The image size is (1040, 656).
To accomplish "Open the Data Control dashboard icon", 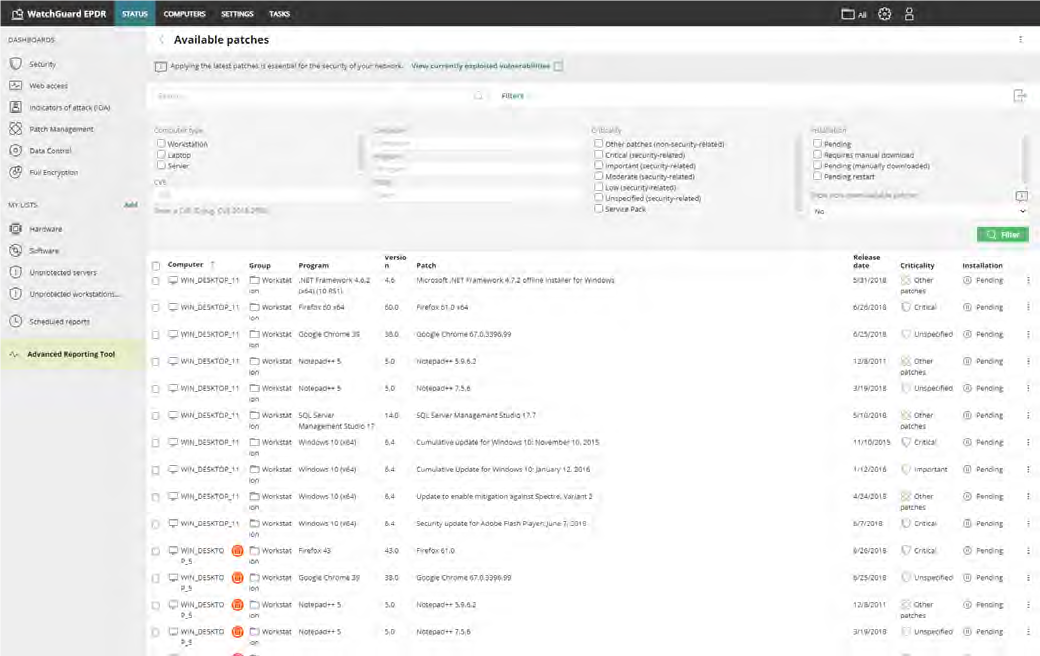I will [16, 151].
